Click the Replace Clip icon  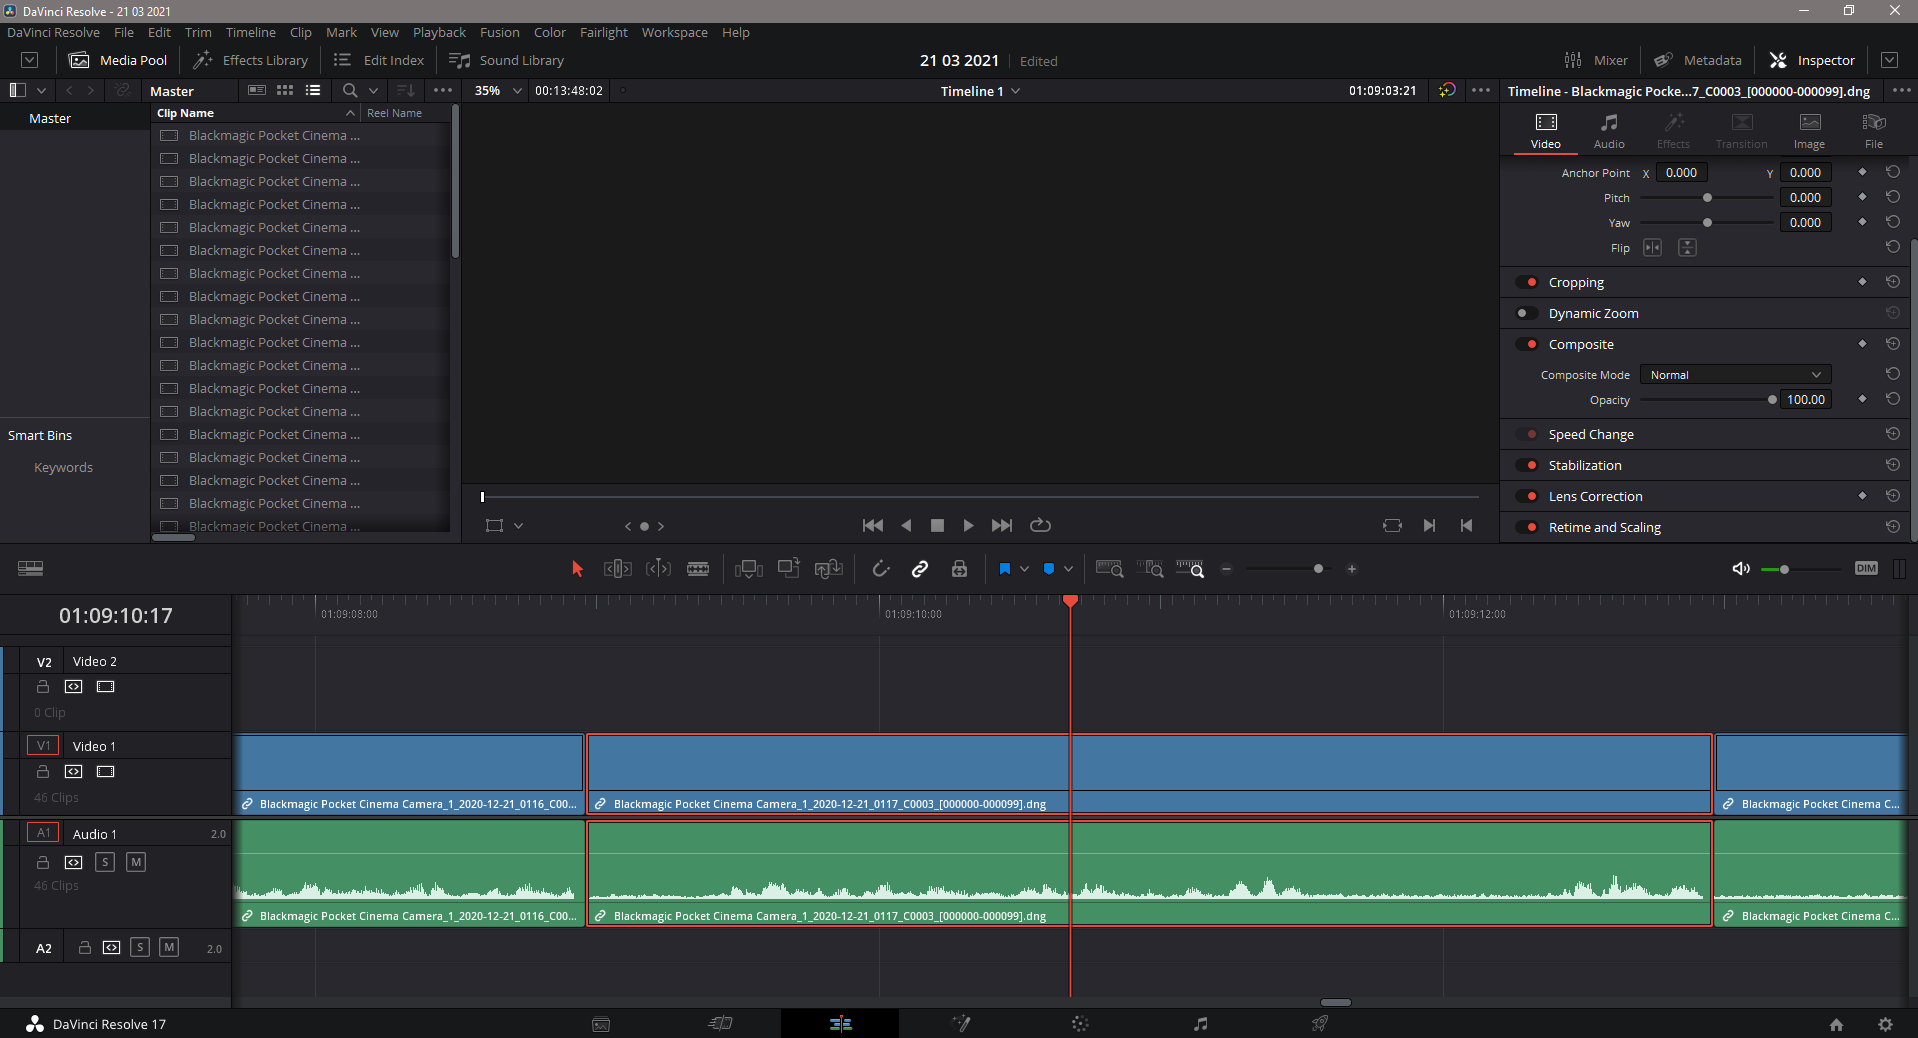click(x=829, y=569)
